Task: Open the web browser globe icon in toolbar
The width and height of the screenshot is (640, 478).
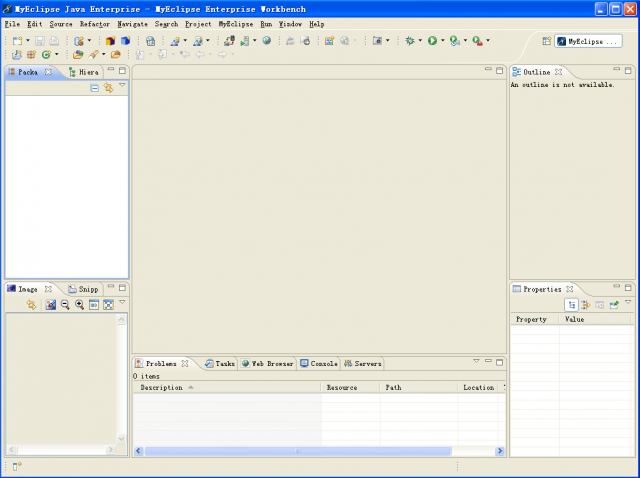Action: click(x=266, y=41)
